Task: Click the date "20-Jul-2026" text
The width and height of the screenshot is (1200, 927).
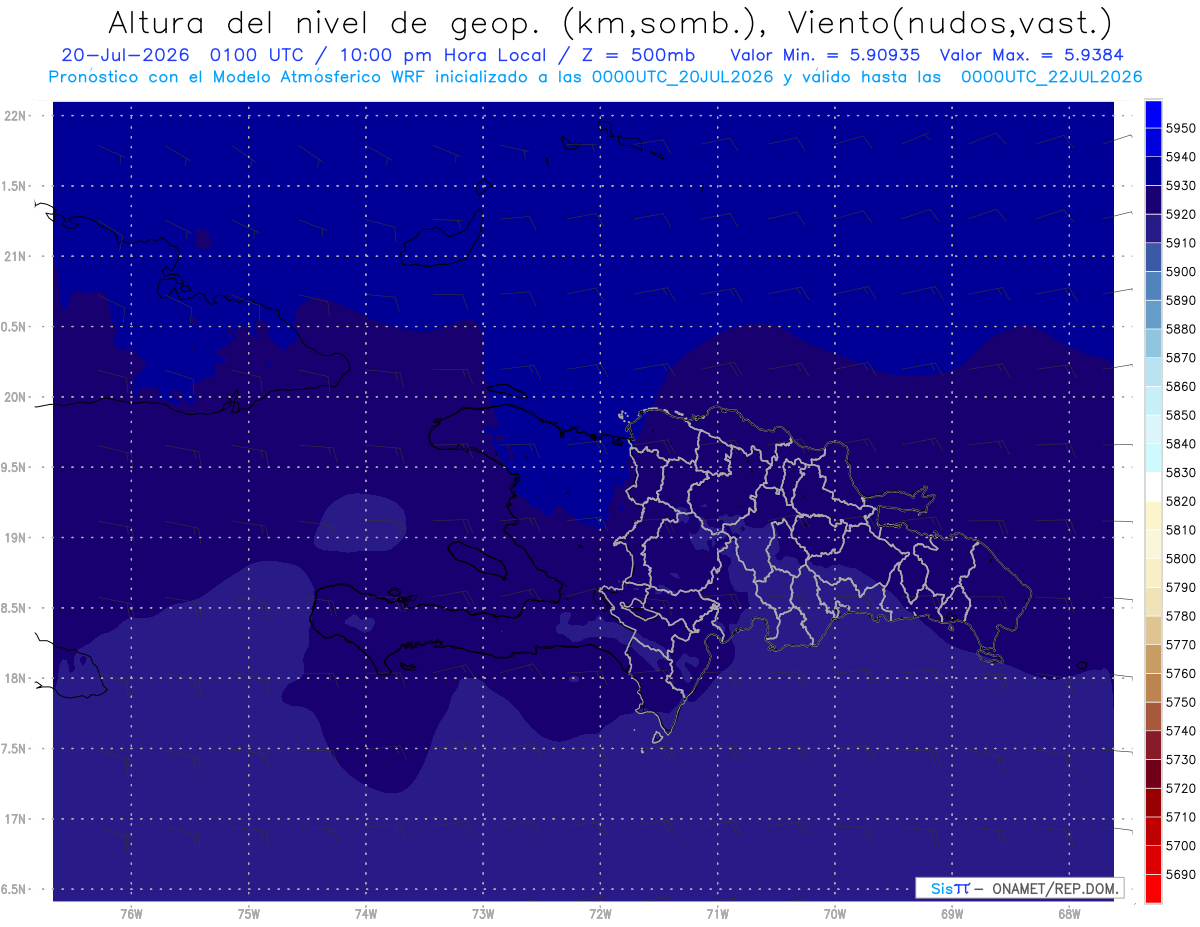Action: point(125,55)
